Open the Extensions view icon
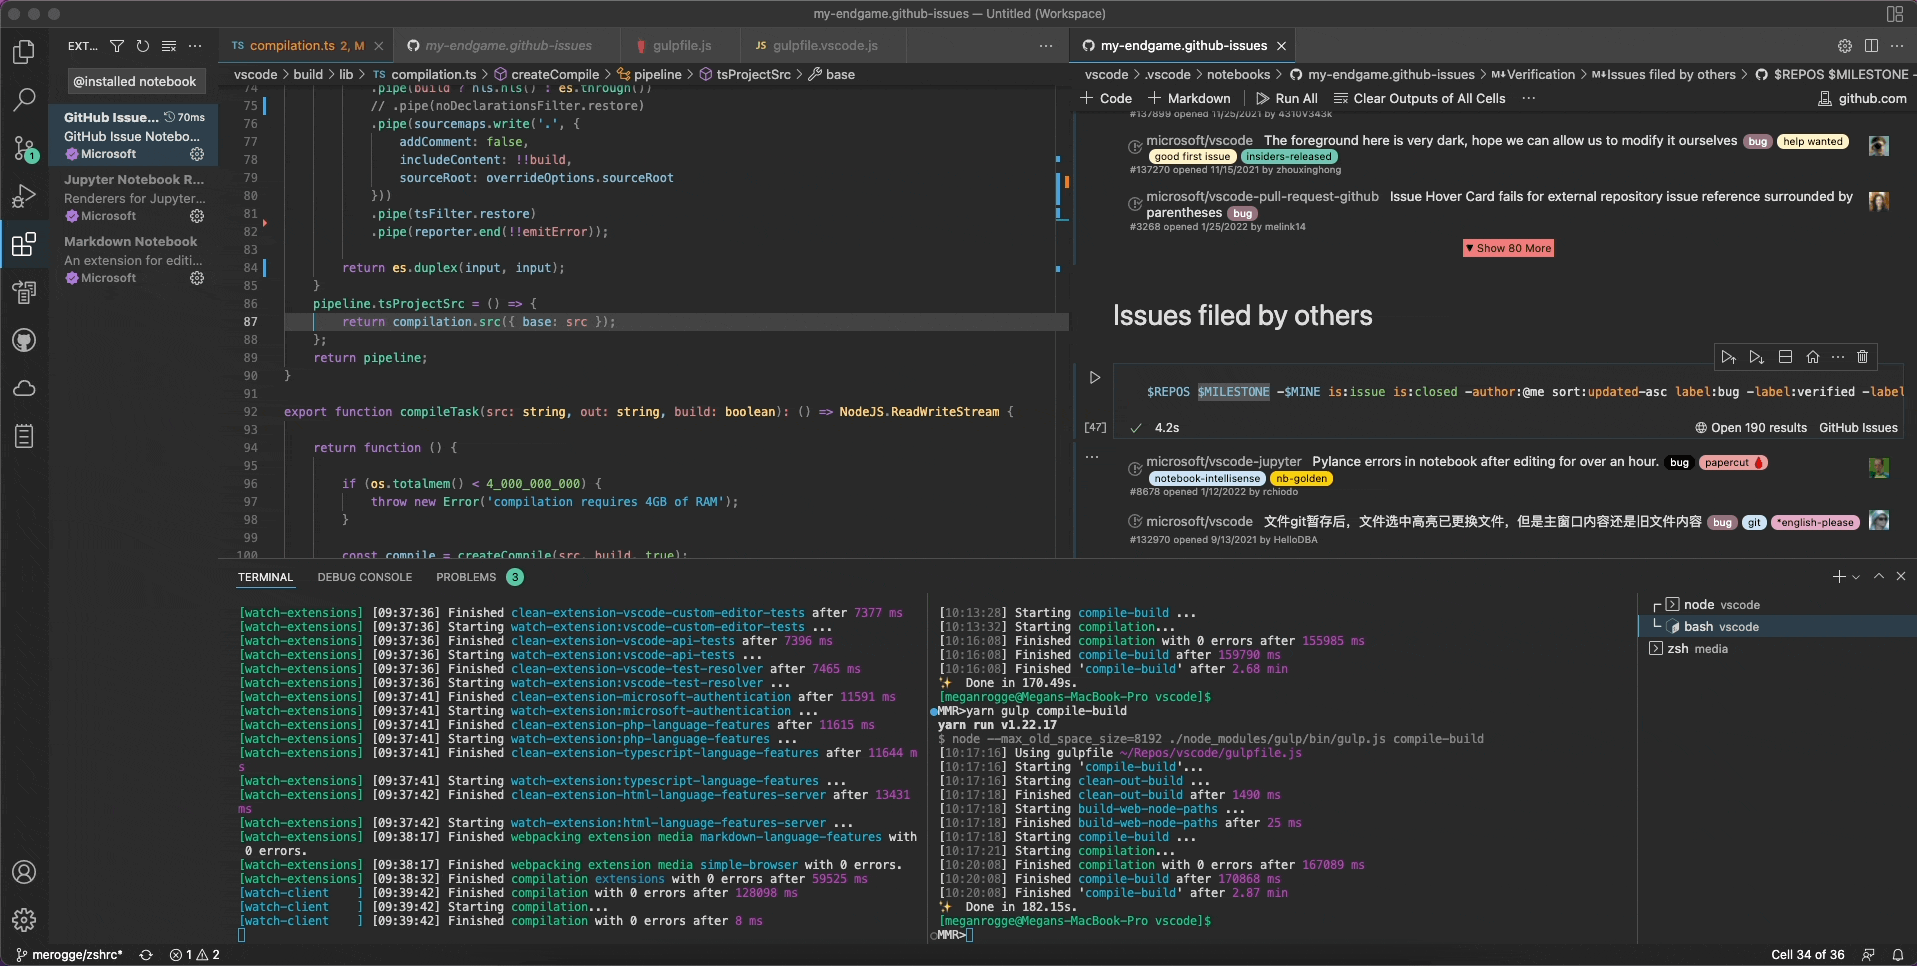1917x966 pixels. (24, 244)
